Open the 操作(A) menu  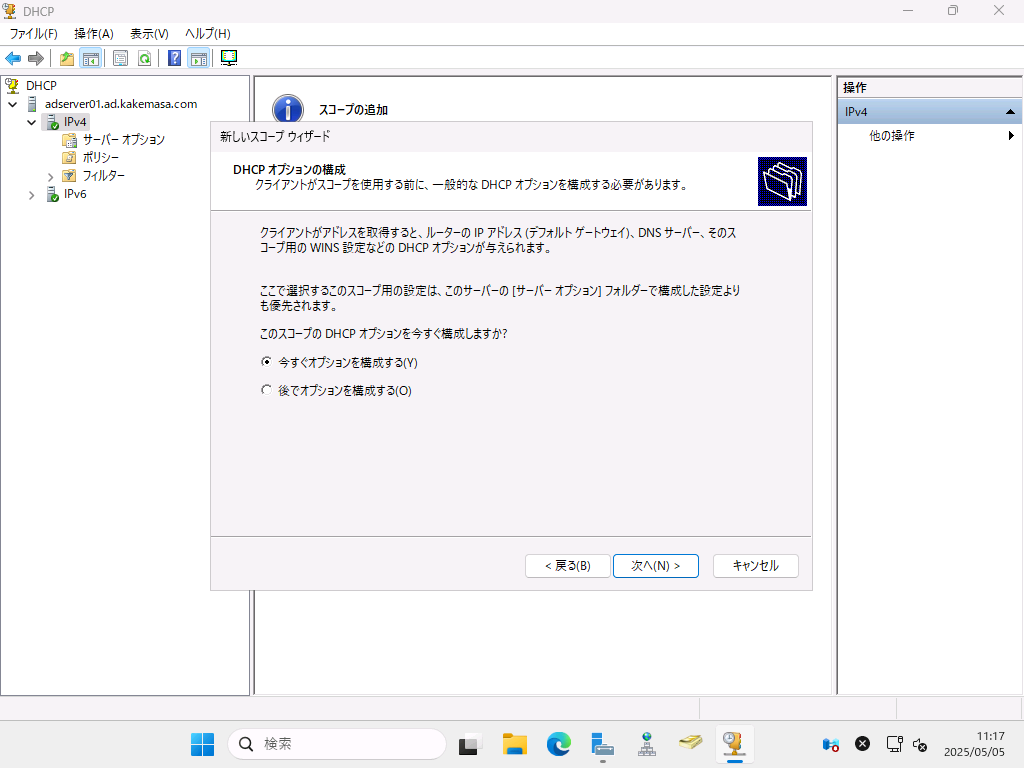[94, 34]
